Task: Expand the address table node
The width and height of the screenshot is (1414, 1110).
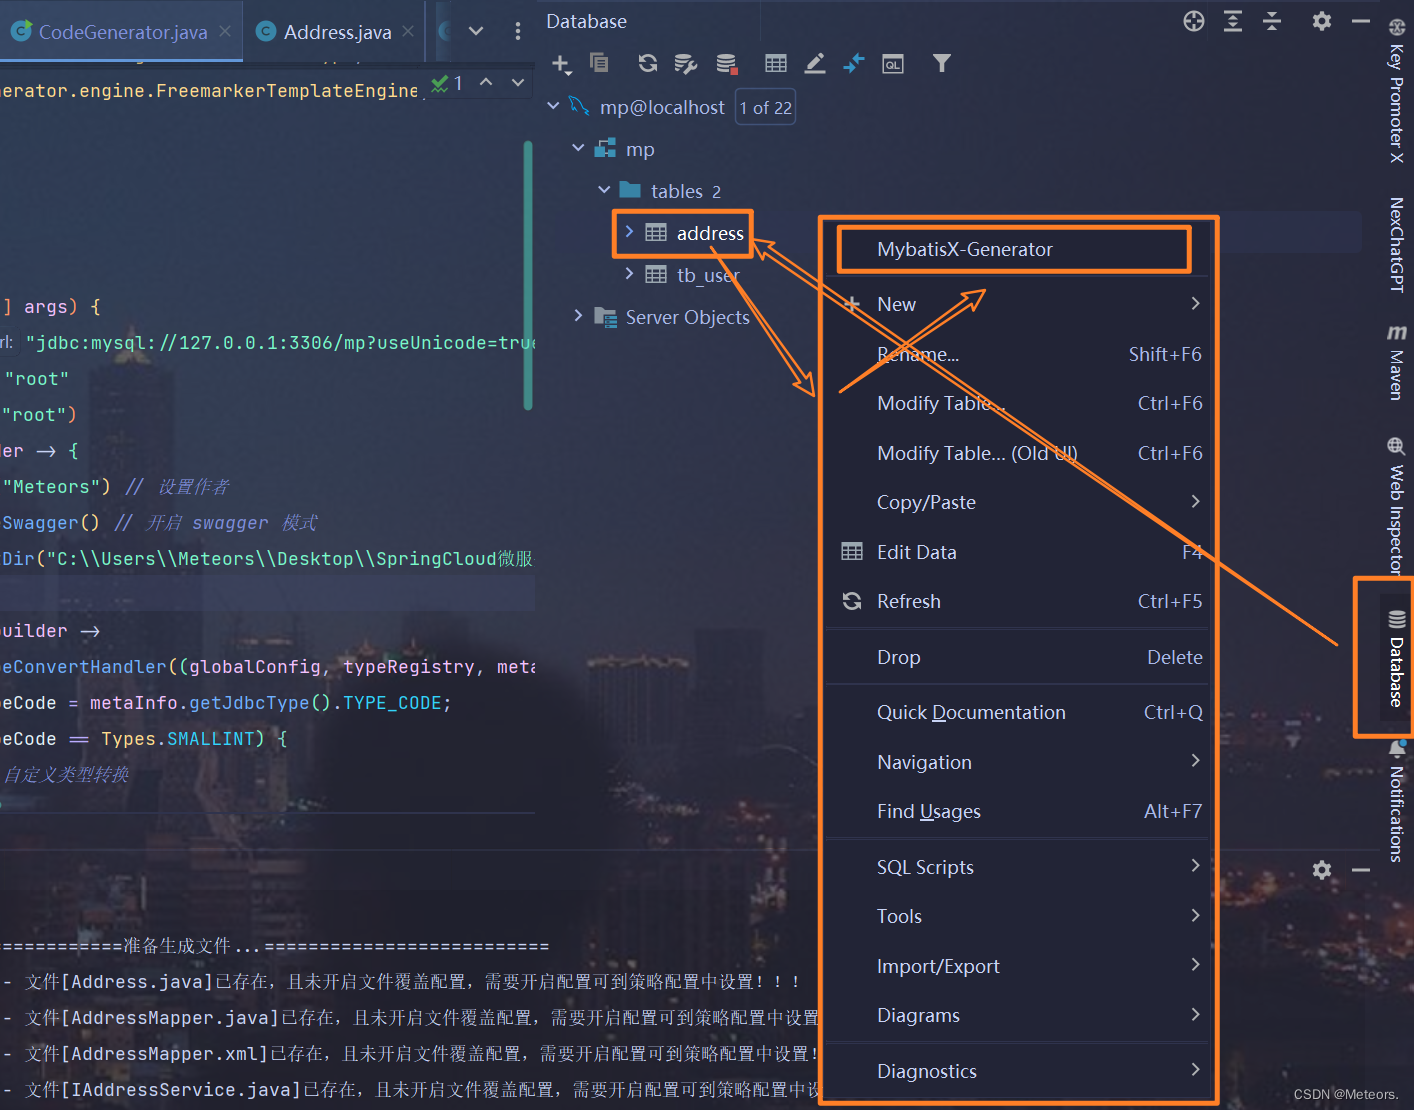Action: click(629, 231)
